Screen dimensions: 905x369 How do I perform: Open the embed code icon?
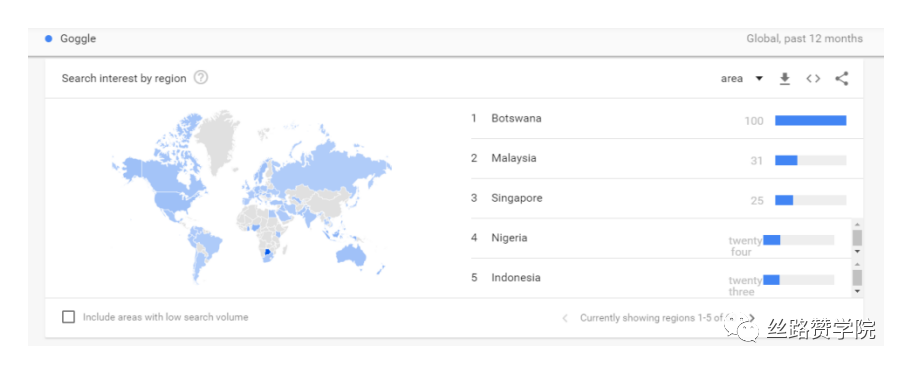813,79
